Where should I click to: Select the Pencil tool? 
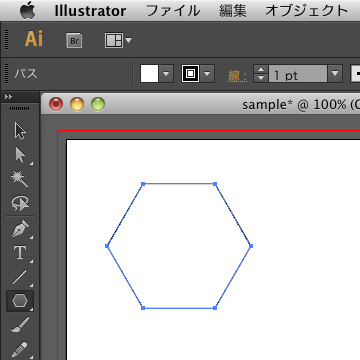pyautogui.click(x=20, y=349)
